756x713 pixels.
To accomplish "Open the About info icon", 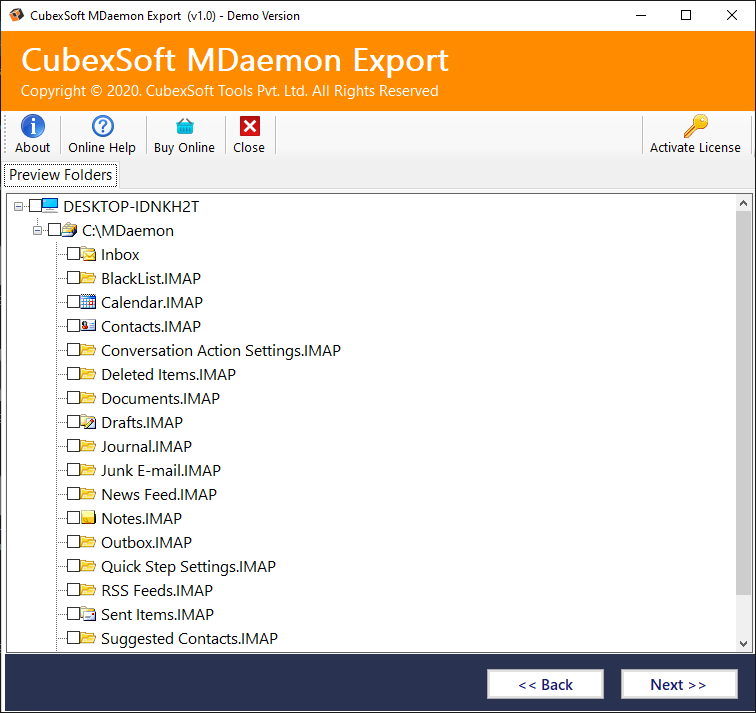I will [32, 126].
